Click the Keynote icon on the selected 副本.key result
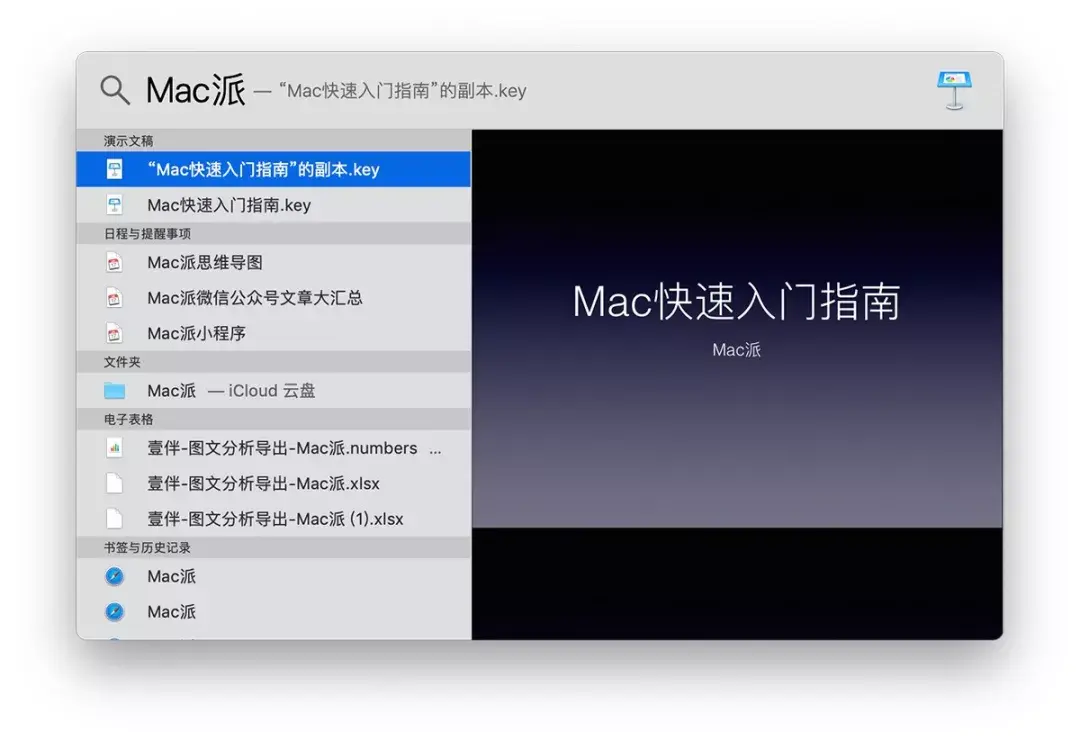This screenshot has height=741, width=1080. (113, 168)
